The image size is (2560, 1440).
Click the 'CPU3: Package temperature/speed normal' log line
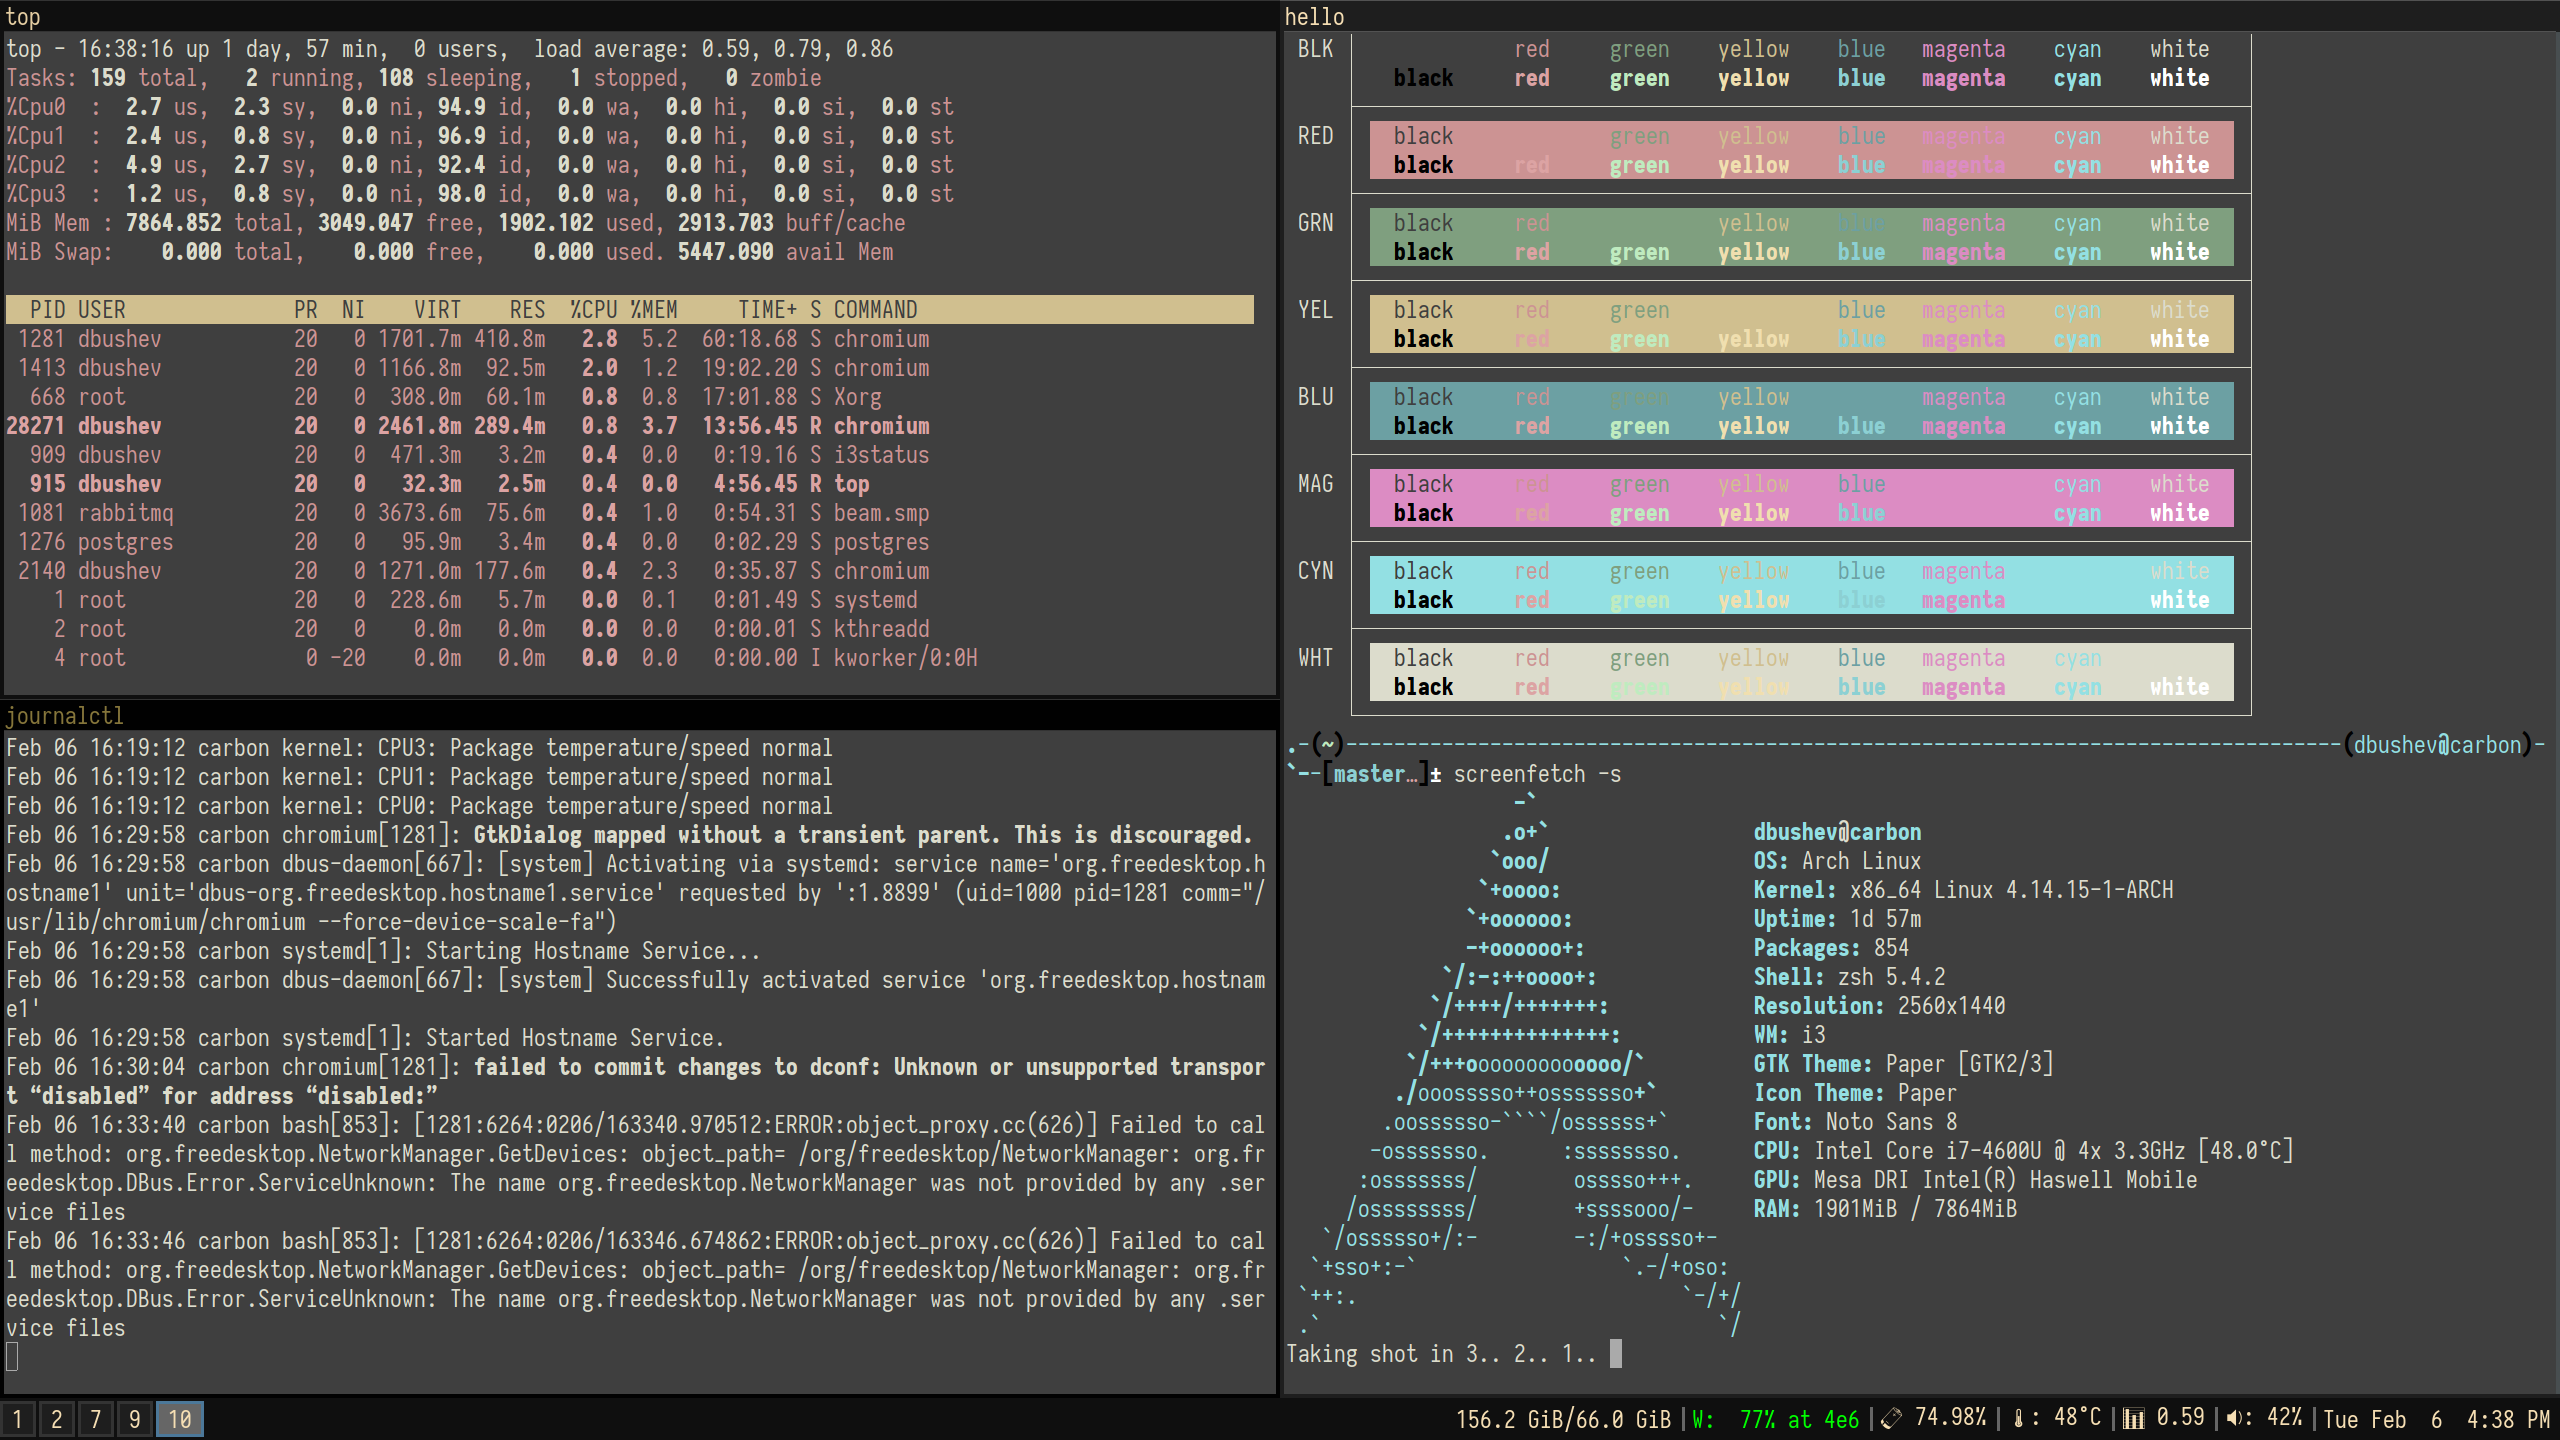click(x=419, y=748)
